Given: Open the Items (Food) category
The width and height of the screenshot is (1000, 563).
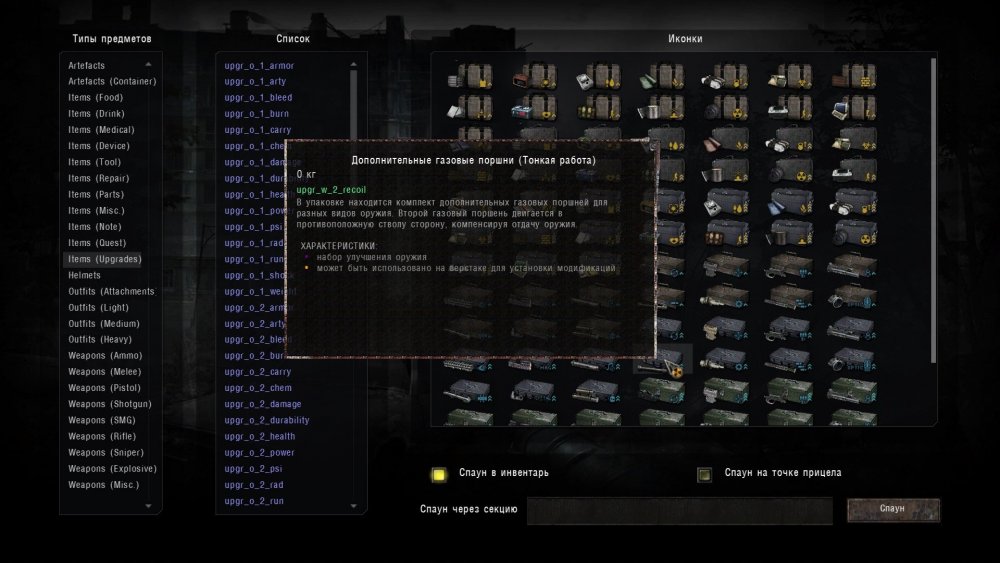Looking at the screenshot, I should [96, 98].
